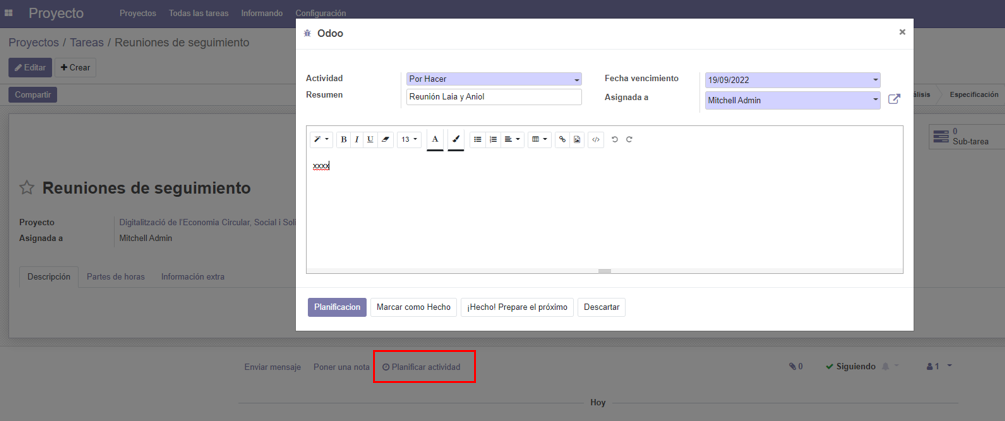Toggle underline formatting in the editor
This screenshot has width=1005, height=421.
[370, 139]
